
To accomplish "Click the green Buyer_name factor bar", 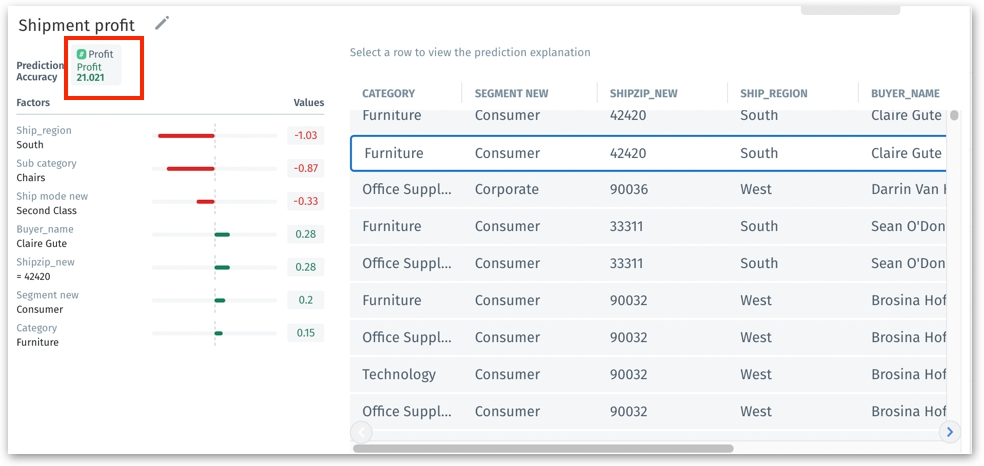I will click(x=222, y=235).
